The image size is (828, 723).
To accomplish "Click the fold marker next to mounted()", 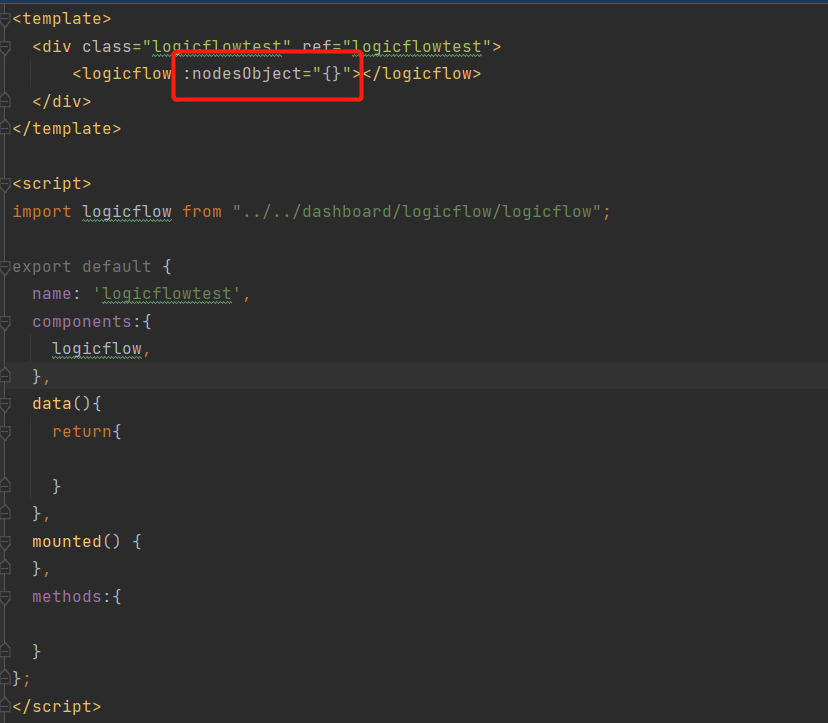I will (6, 541).
